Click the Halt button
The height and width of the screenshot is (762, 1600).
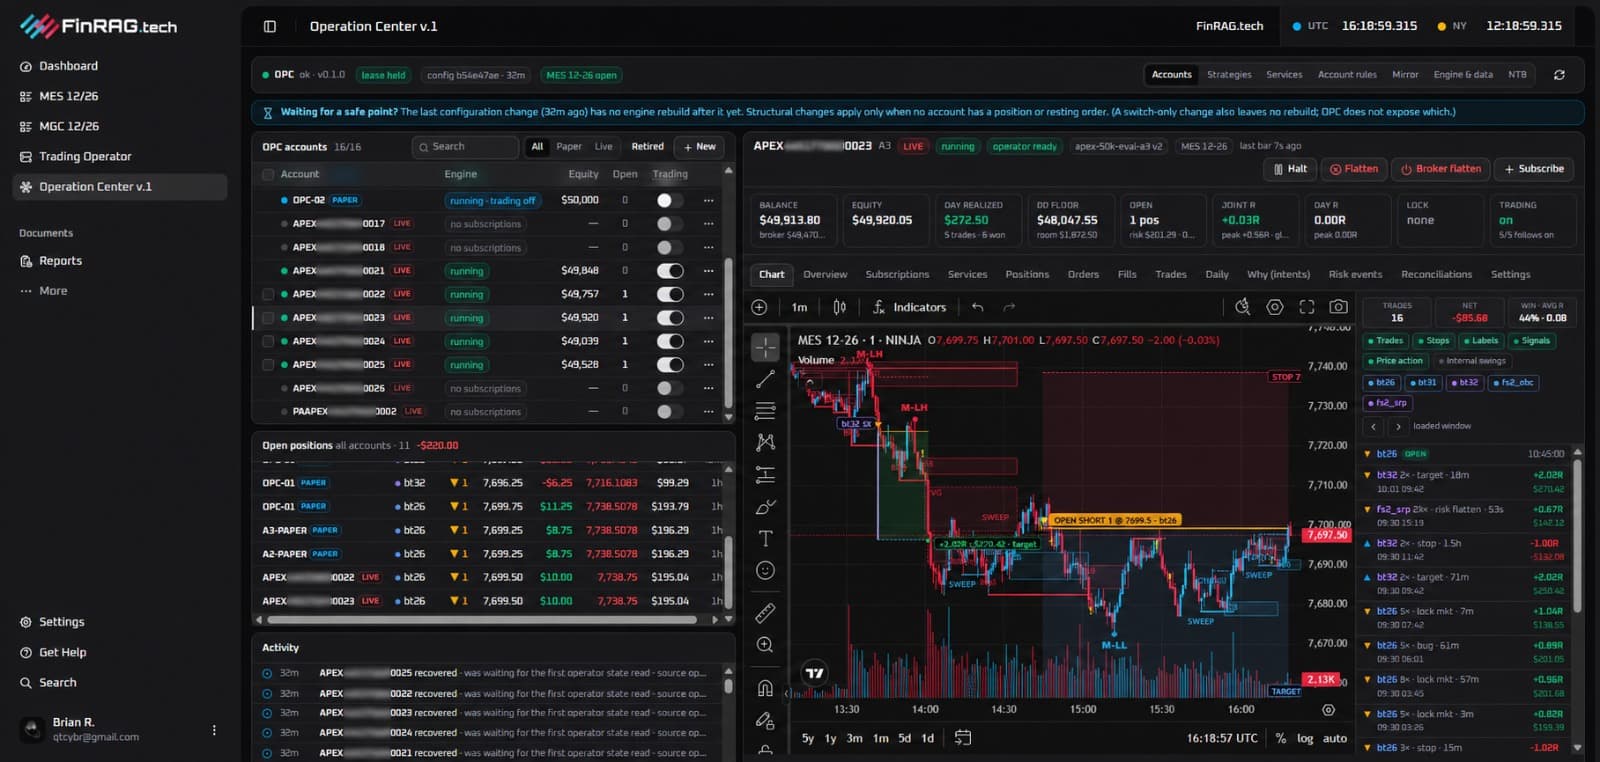(1289, 169)
